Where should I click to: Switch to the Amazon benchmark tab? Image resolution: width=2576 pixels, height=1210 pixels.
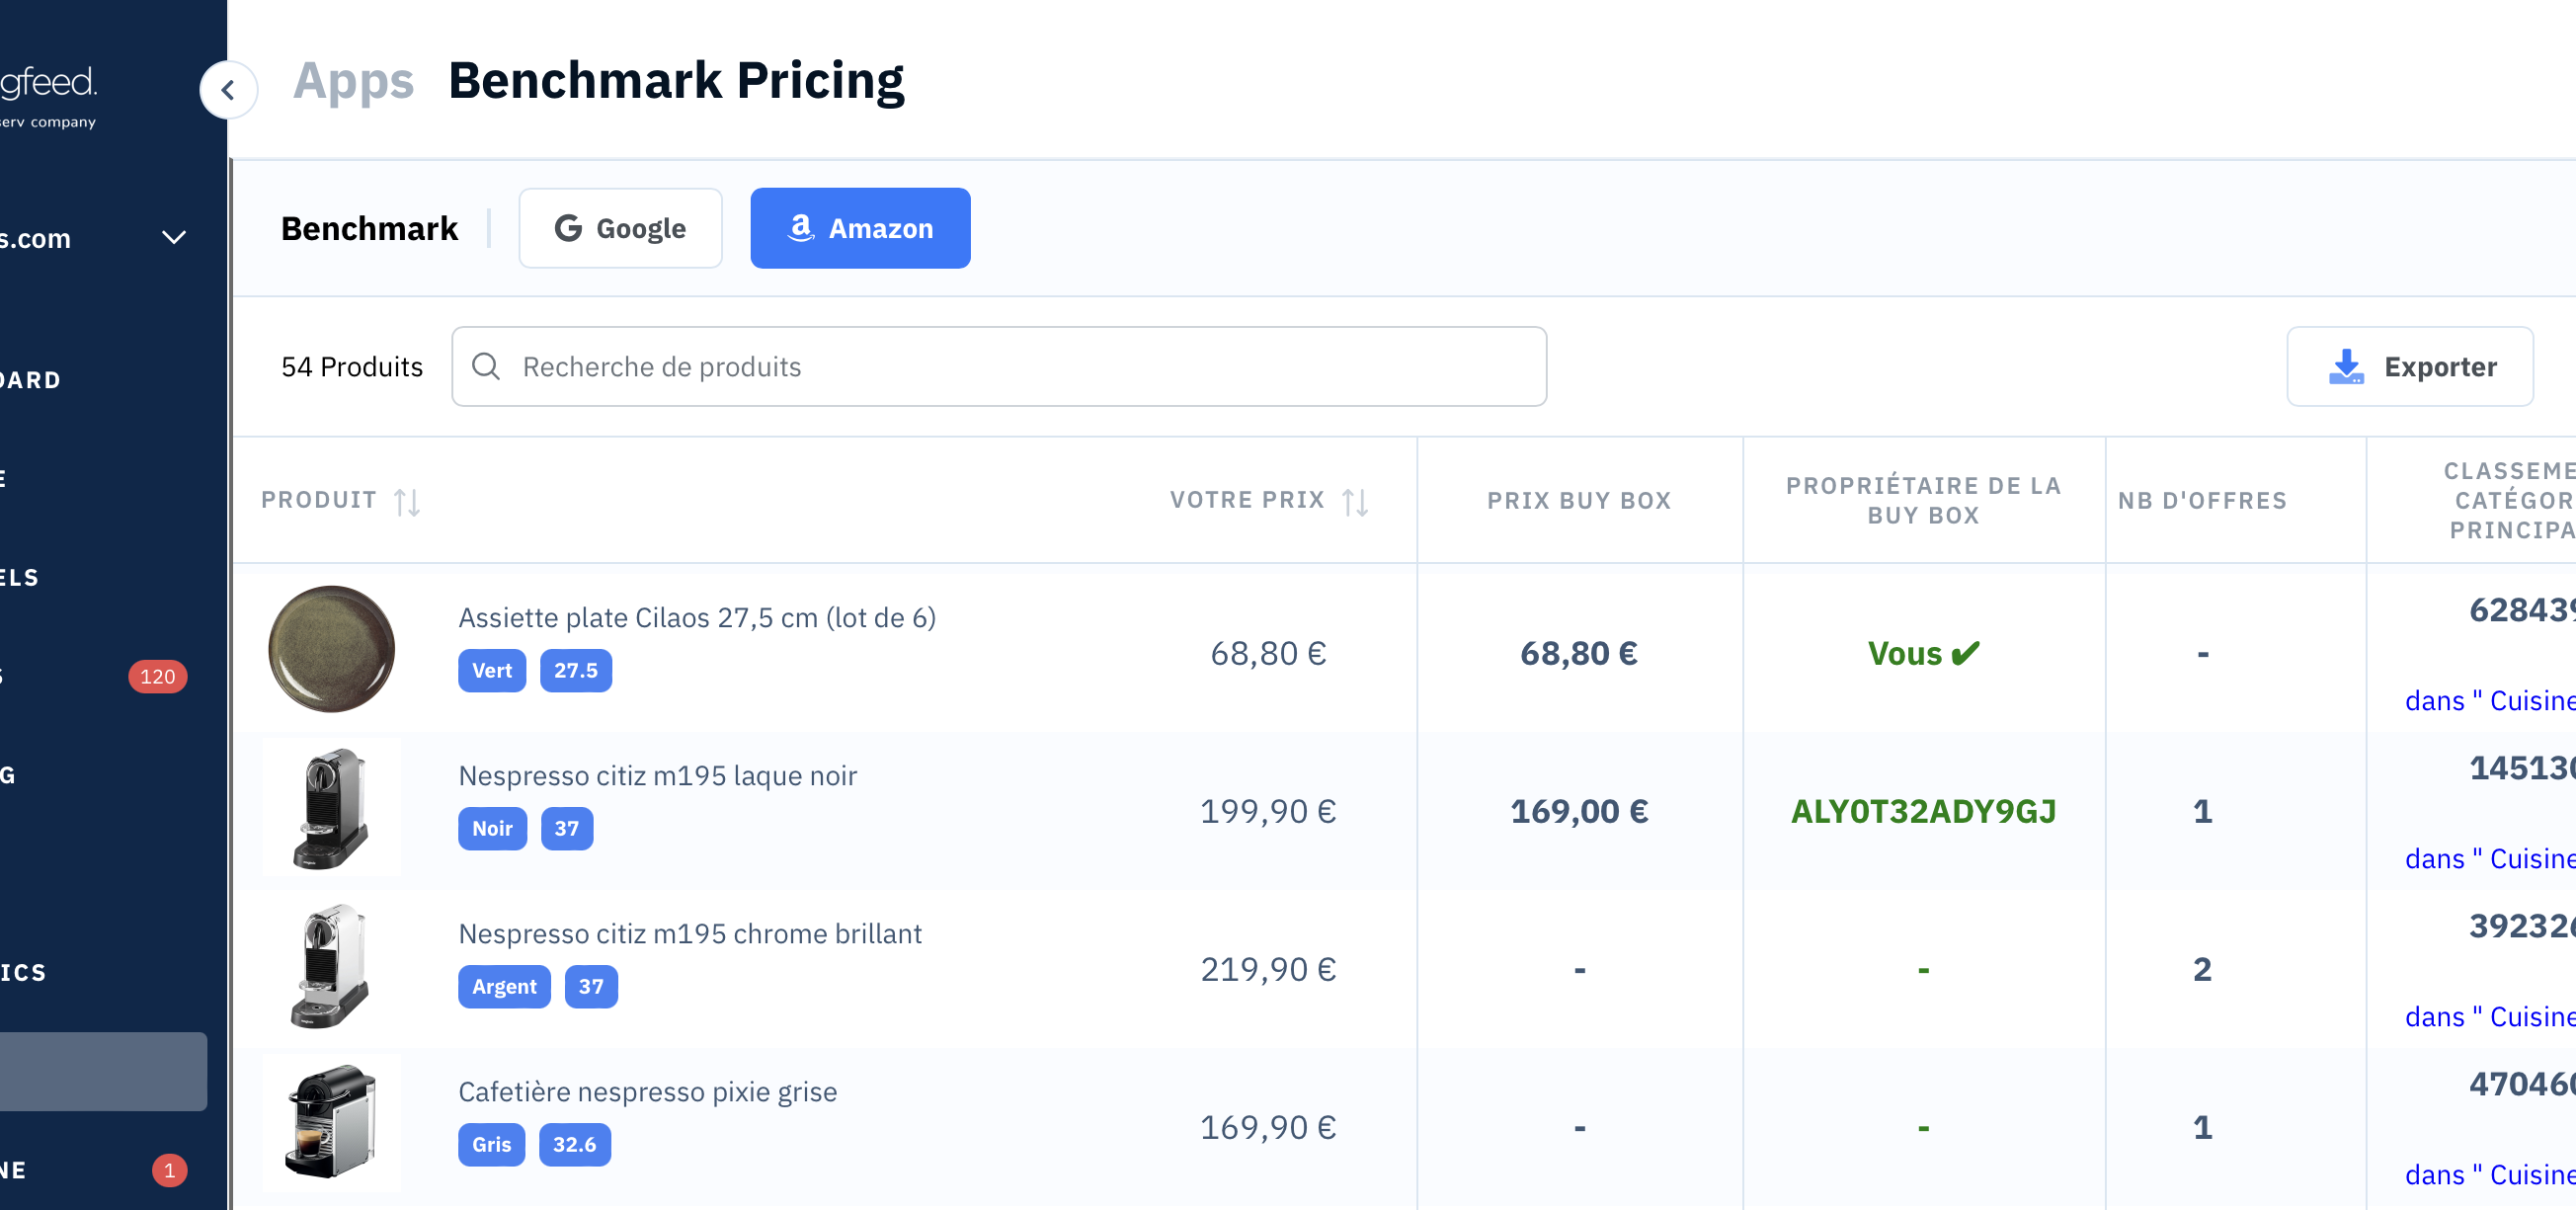click(x=860, y=228)
